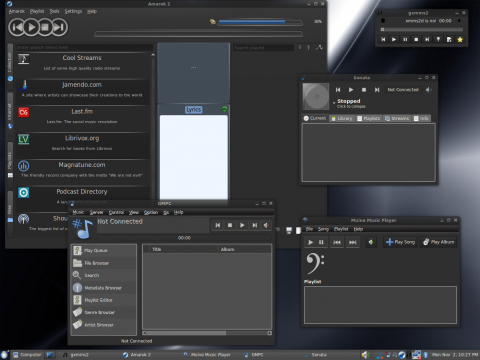Adjust Amarok's blue volume slider

tap(260, 22)
